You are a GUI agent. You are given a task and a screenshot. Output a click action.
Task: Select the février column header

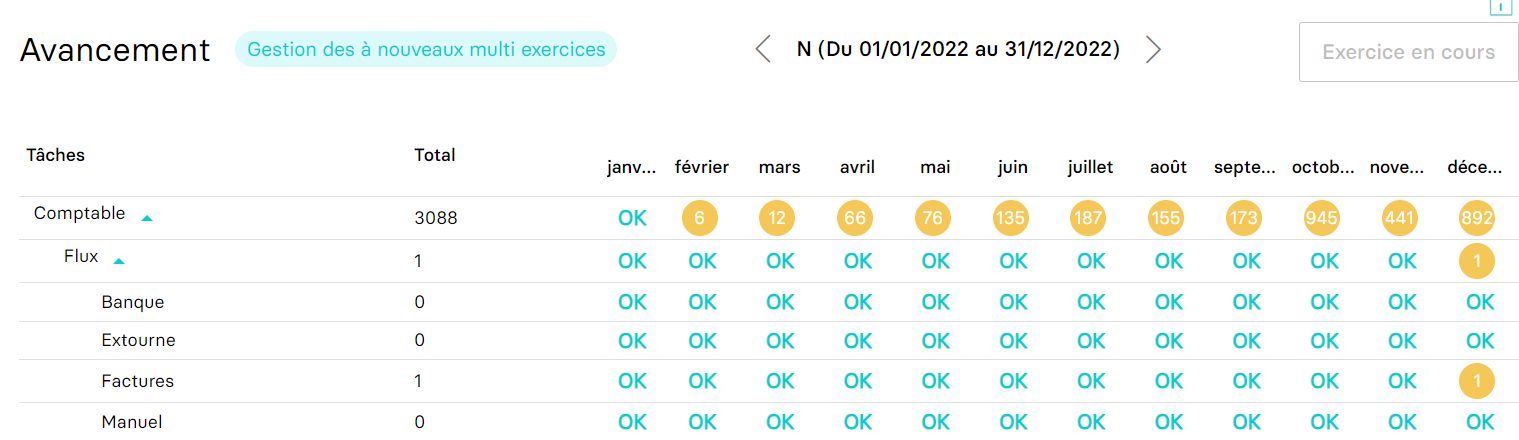point(702,167)
